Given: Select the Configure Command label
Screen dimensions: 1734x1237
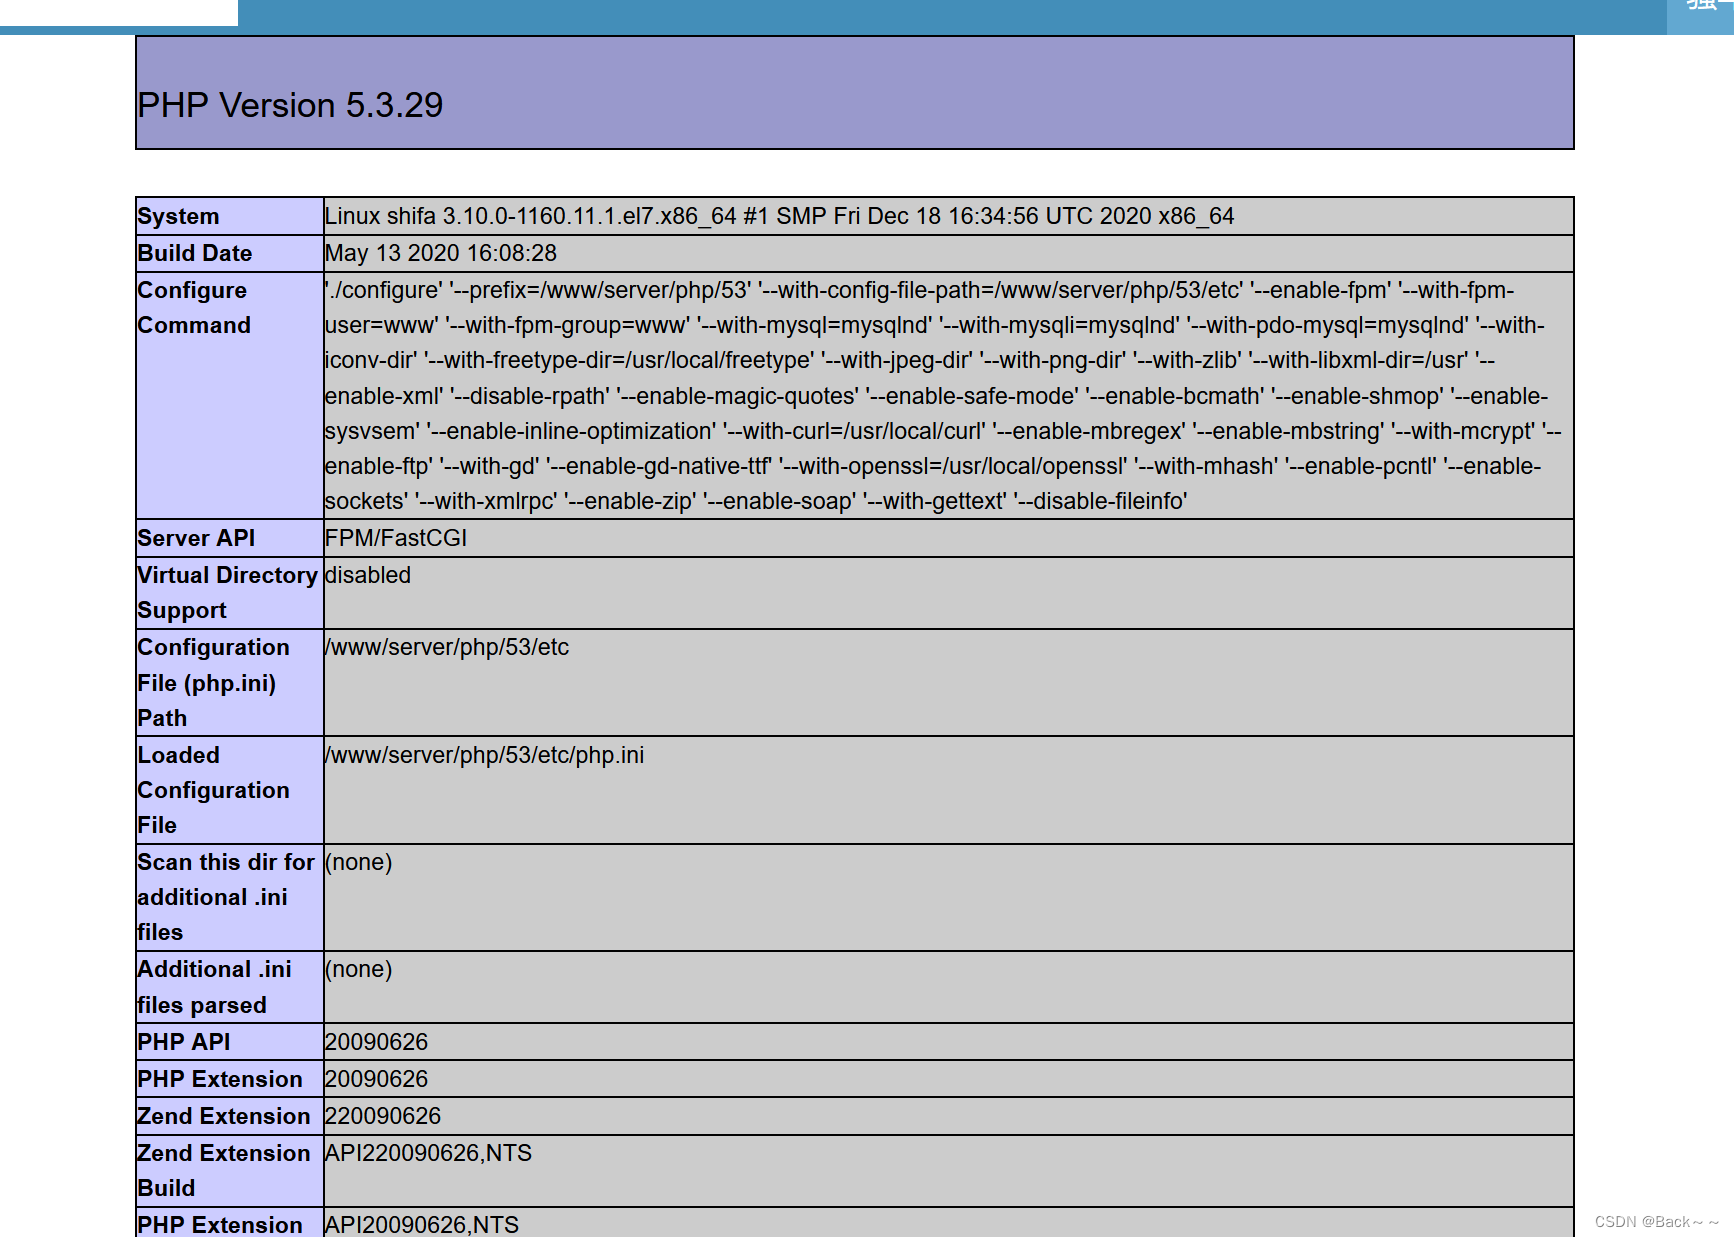Looking at the screenshot, I should point(194,308).
